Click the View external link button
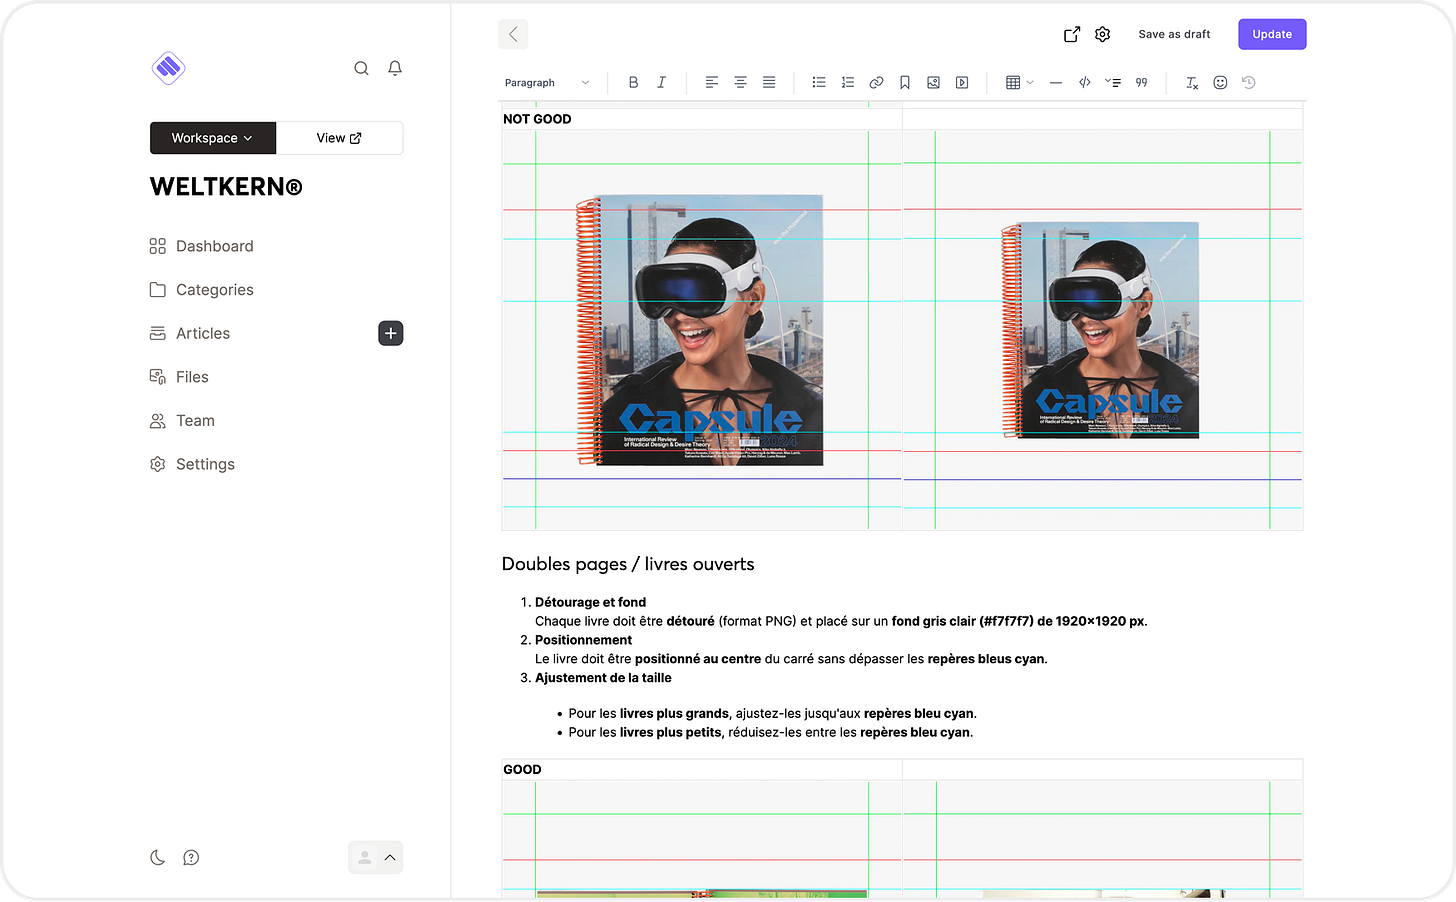 click(339, 138)
